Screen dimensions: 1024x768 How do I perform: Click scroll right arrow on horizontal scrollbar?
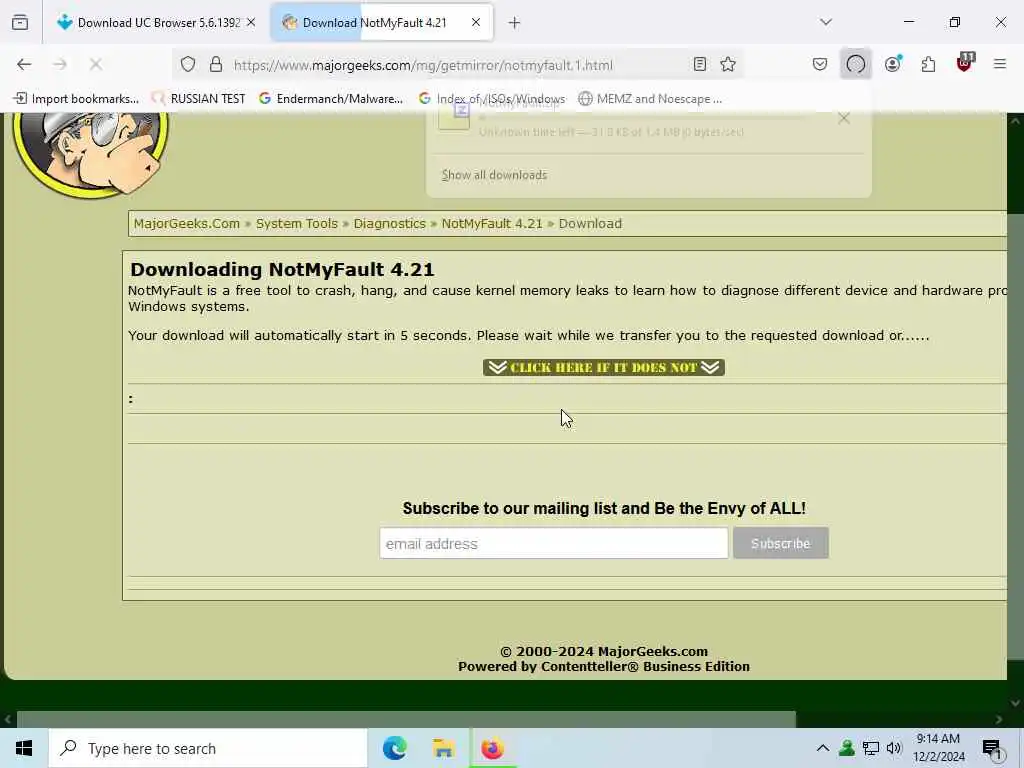click(999, 720)
